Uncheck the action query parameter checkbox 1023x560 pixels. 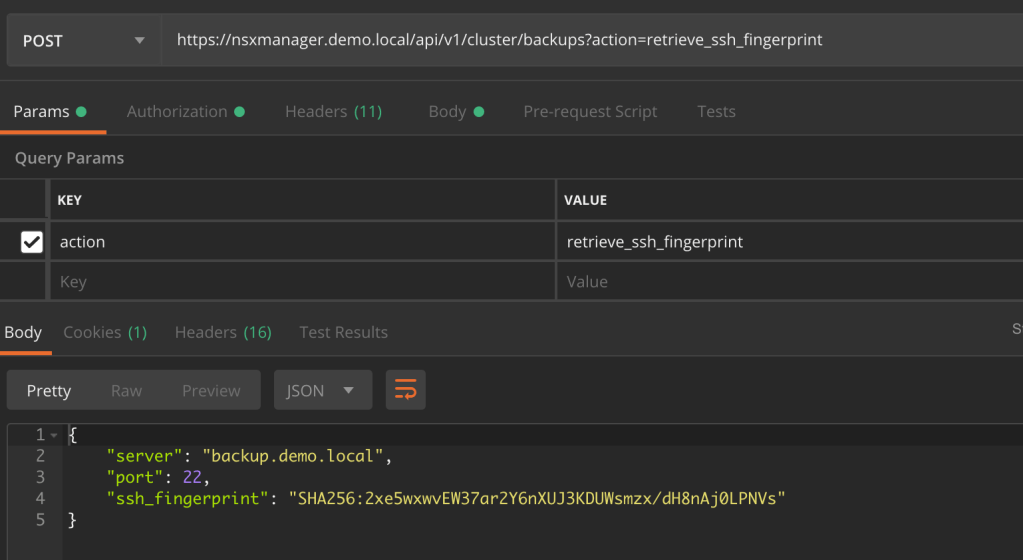click(x=32, y=242)
